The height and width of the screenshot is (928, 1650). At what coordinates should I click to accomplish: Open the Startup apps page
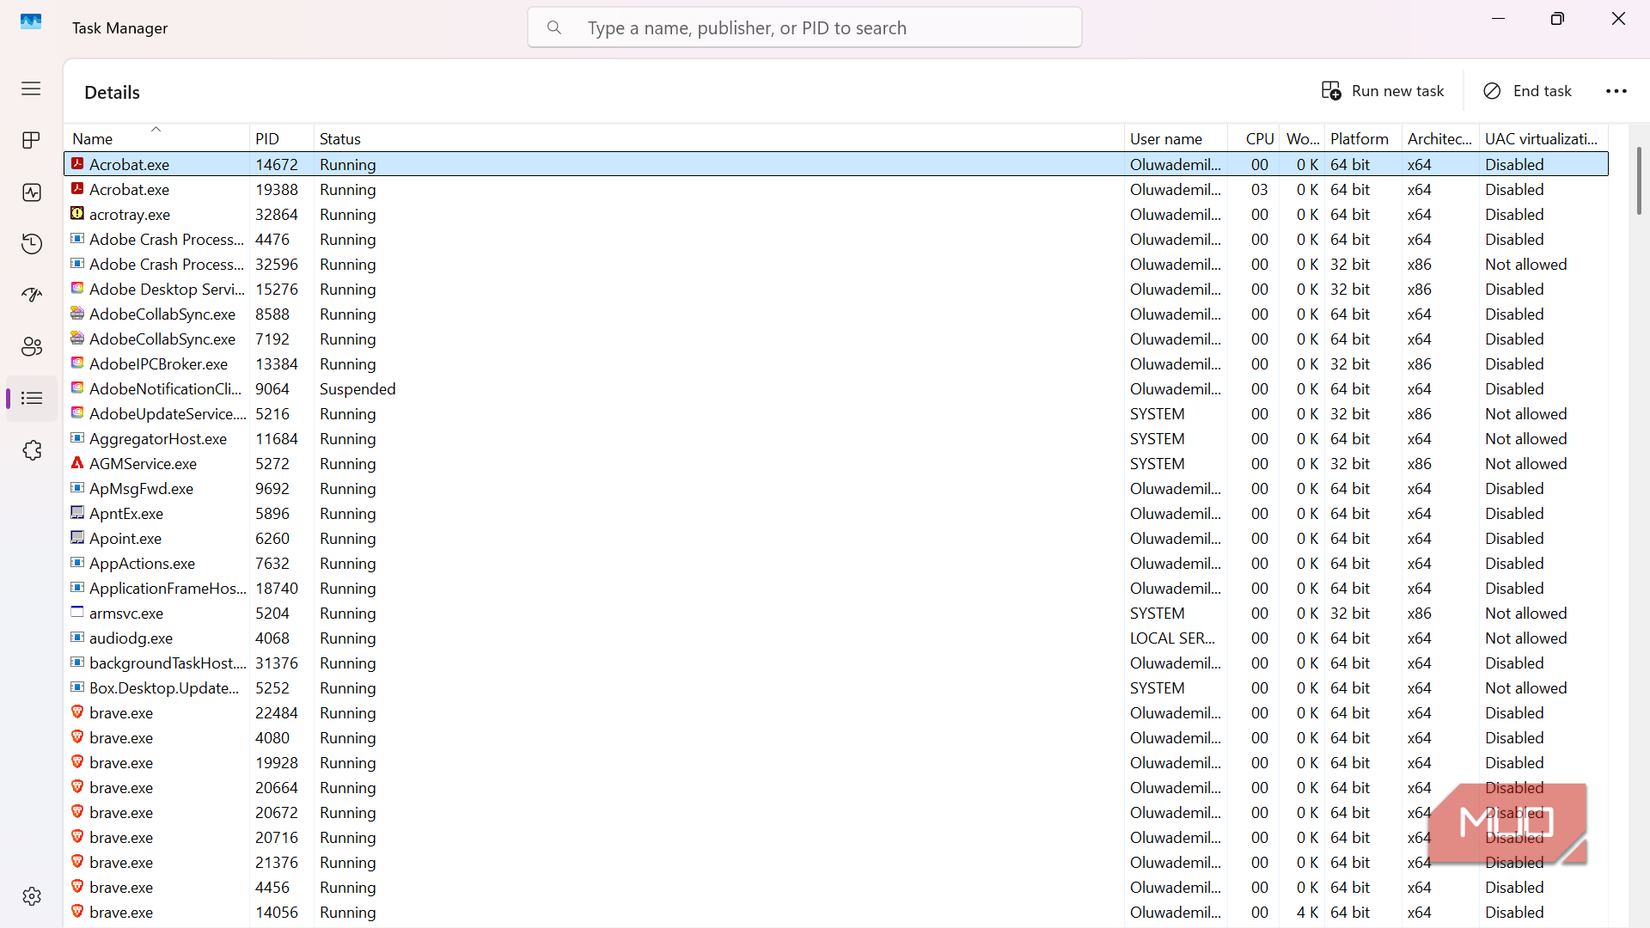click(x=31, y=295)
